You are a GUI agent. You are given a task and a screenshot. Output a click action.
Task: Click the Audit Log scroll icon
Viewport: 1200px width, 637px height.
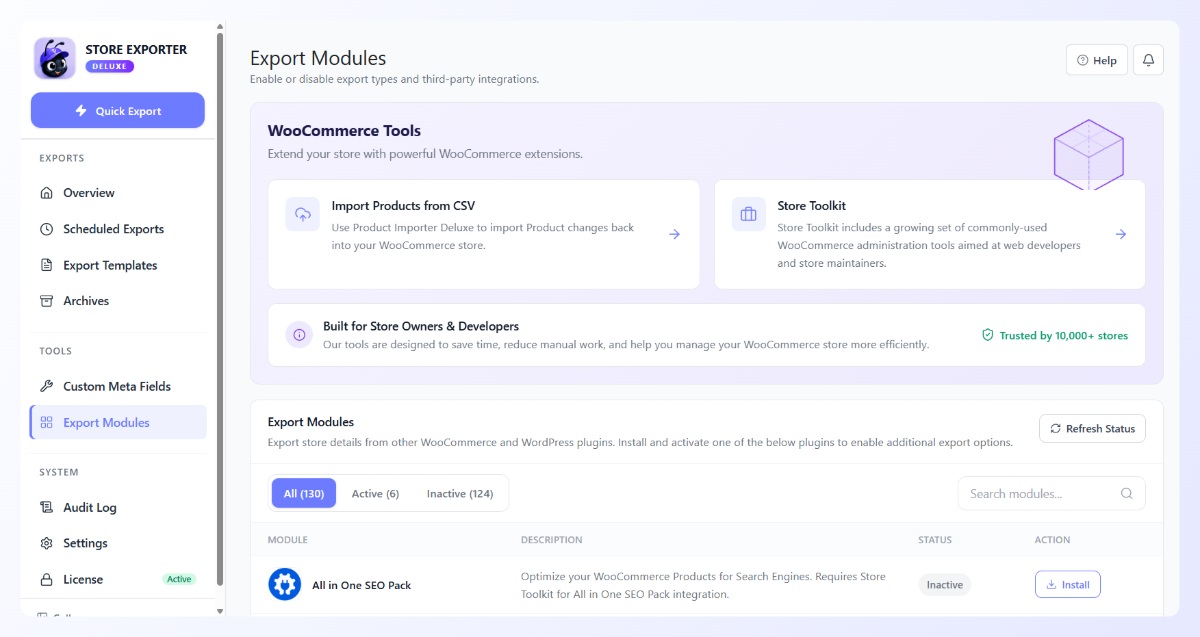coord(46,507)
